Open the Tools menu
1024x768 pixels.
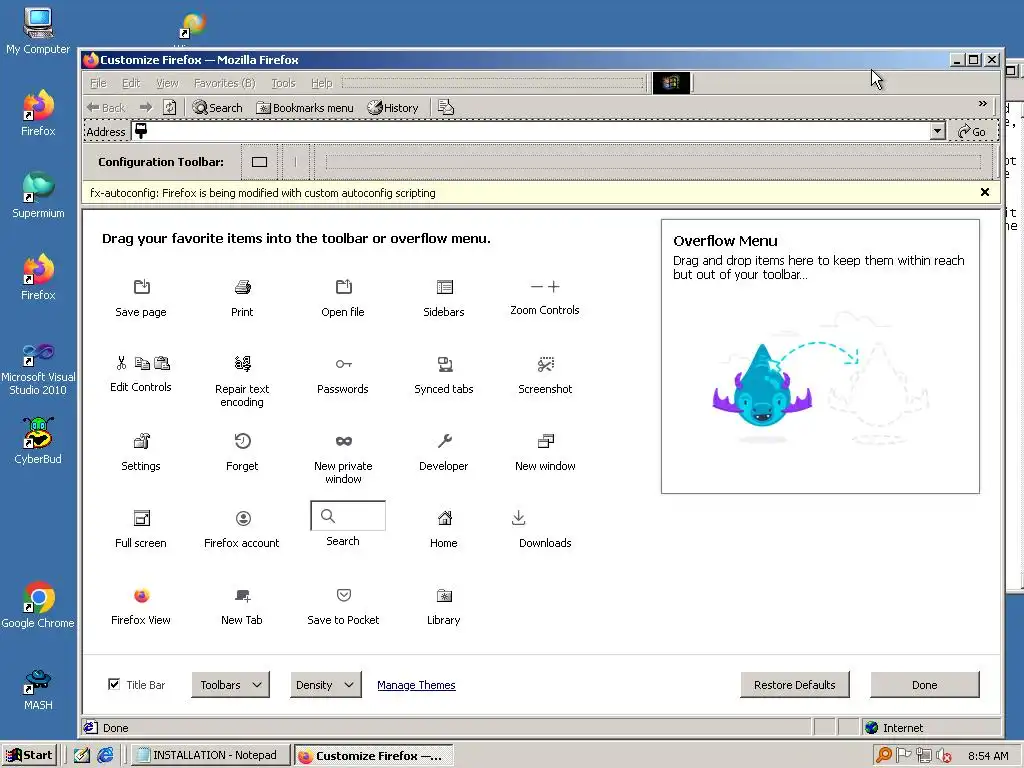283,83
